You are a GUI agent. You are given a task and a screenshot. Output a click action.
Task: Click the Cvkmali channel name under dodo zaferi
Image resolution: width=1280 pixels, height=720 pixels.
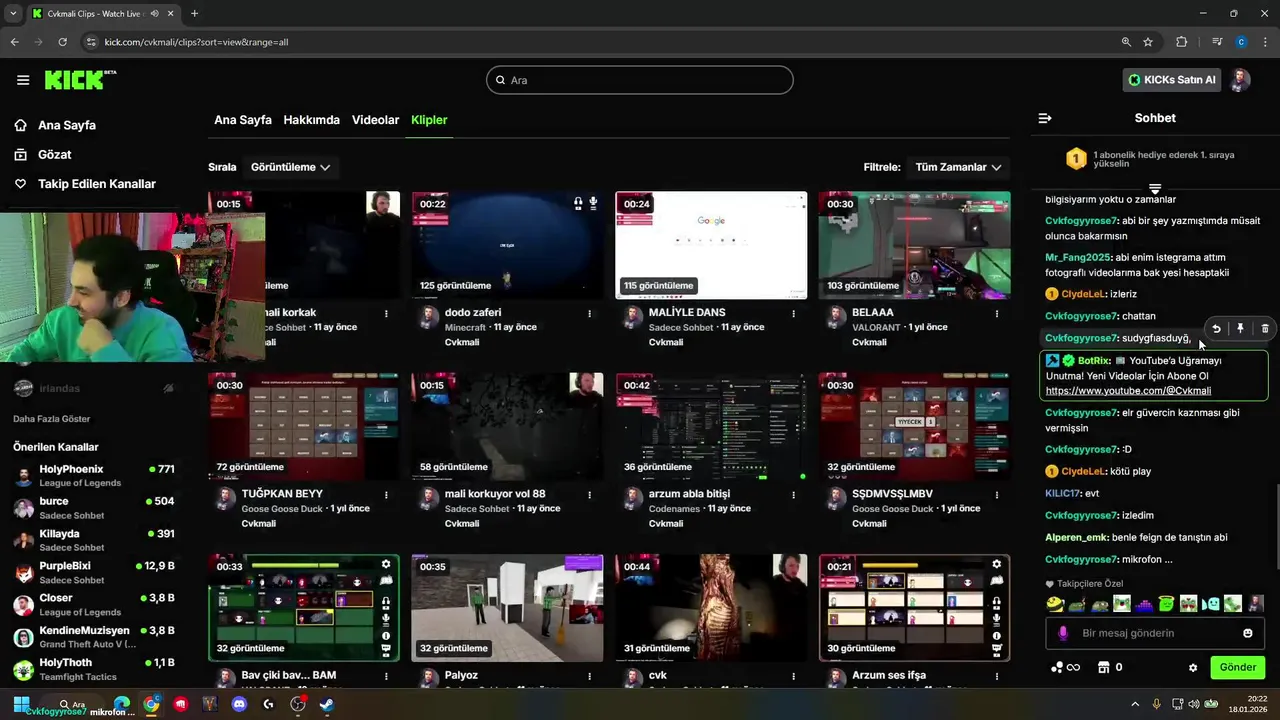(462, 342)
